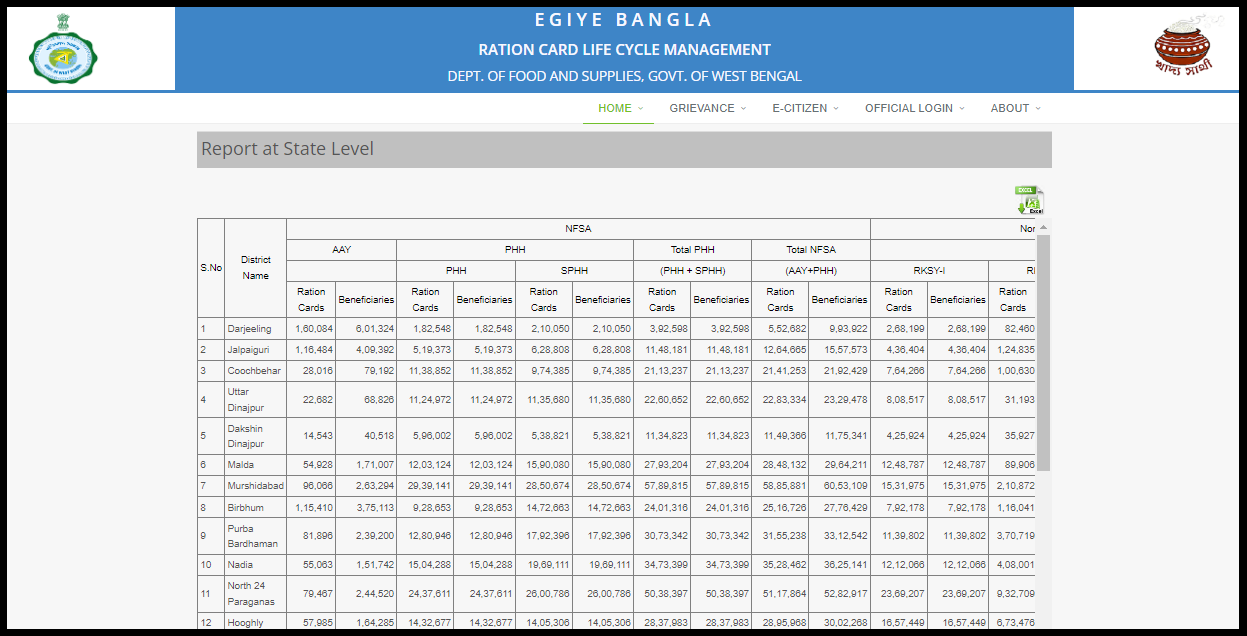The height and width of the screenshot is (636, 1247).
Task: Click the 'Report at State Level' heading
Action: [x=288, y=149]
